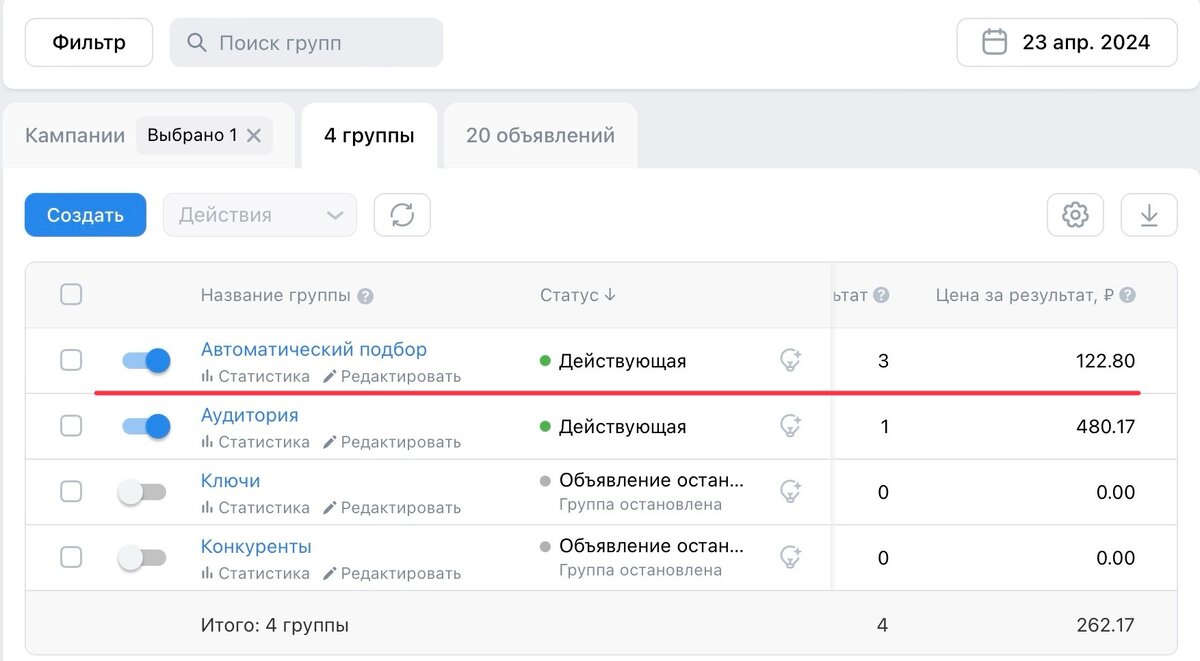Image resolution: width=1200 pixels, height=661 pixels.
Task: Click lightbulb recommendation icon for Ключи row
Action: click(791, 492)
